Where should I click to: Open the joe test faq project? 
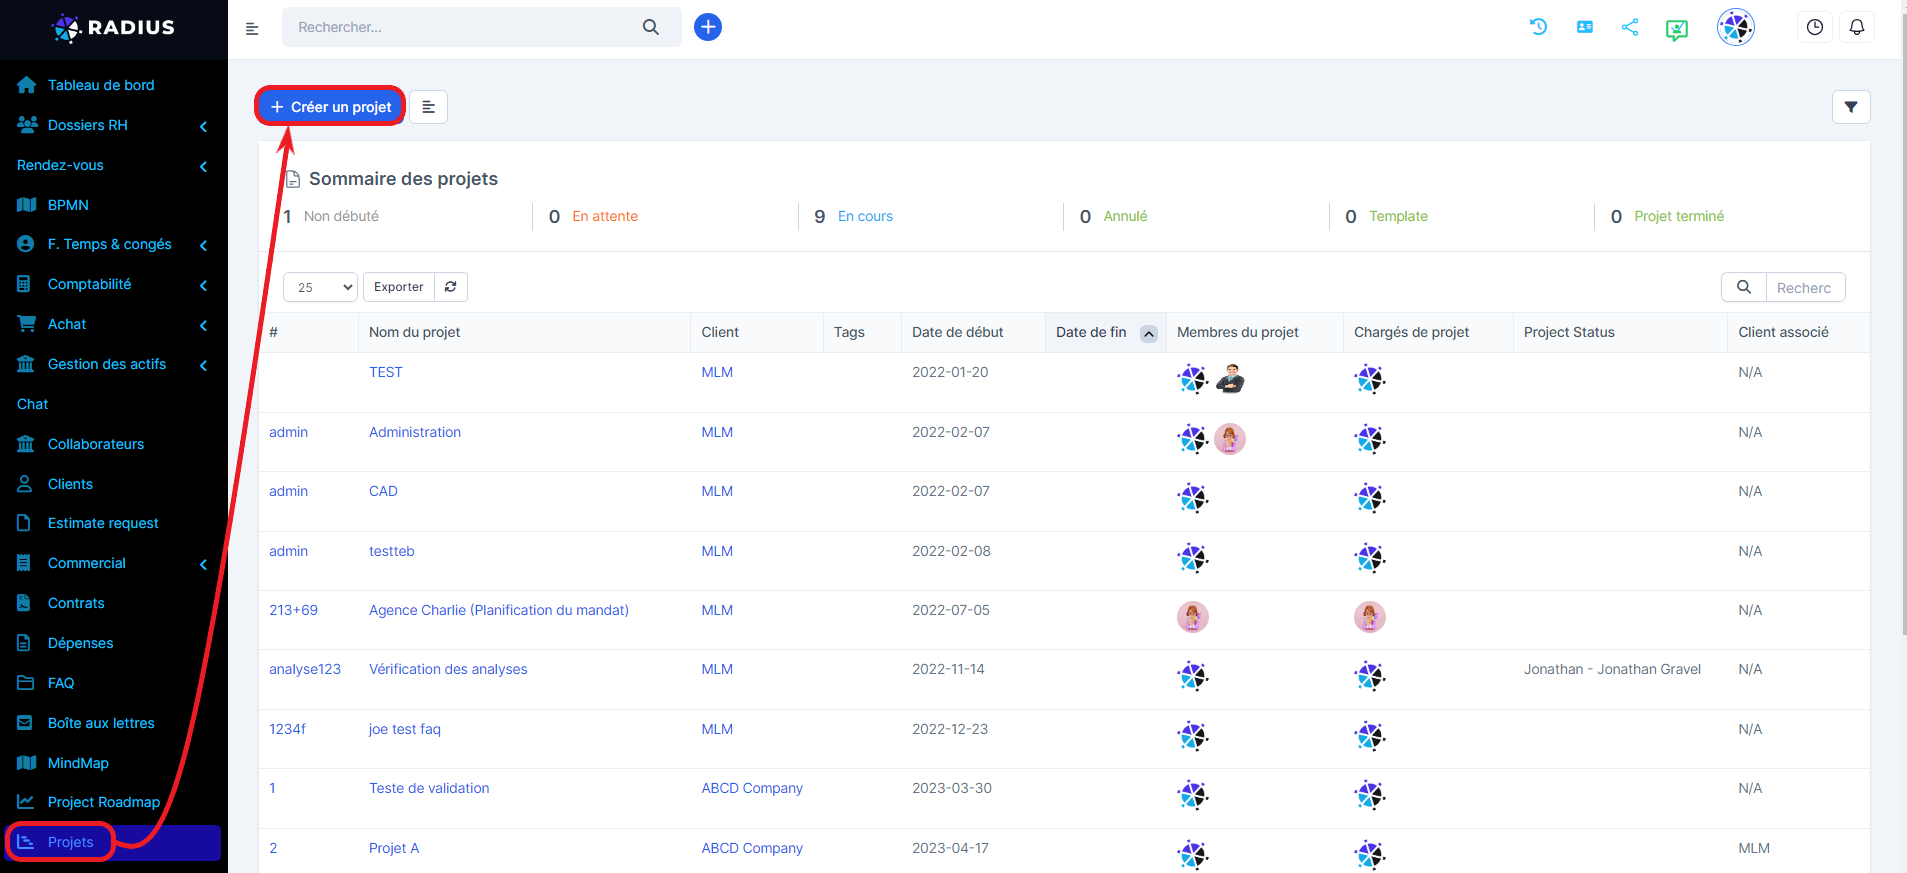tap(404, 729)
